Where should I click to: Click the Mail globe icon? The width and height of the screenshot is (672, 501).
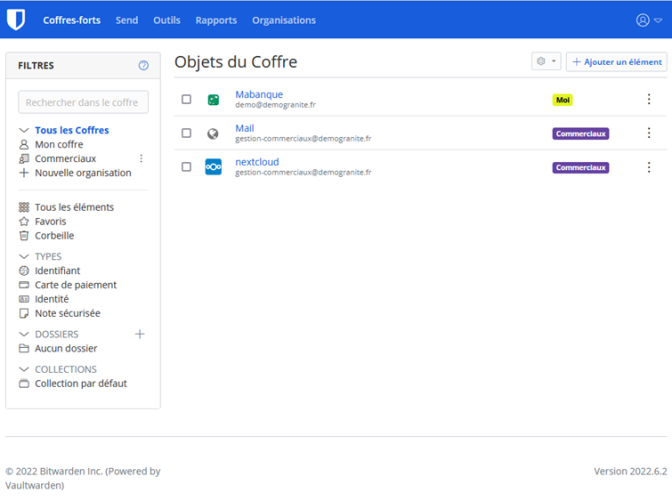(213, 134)
